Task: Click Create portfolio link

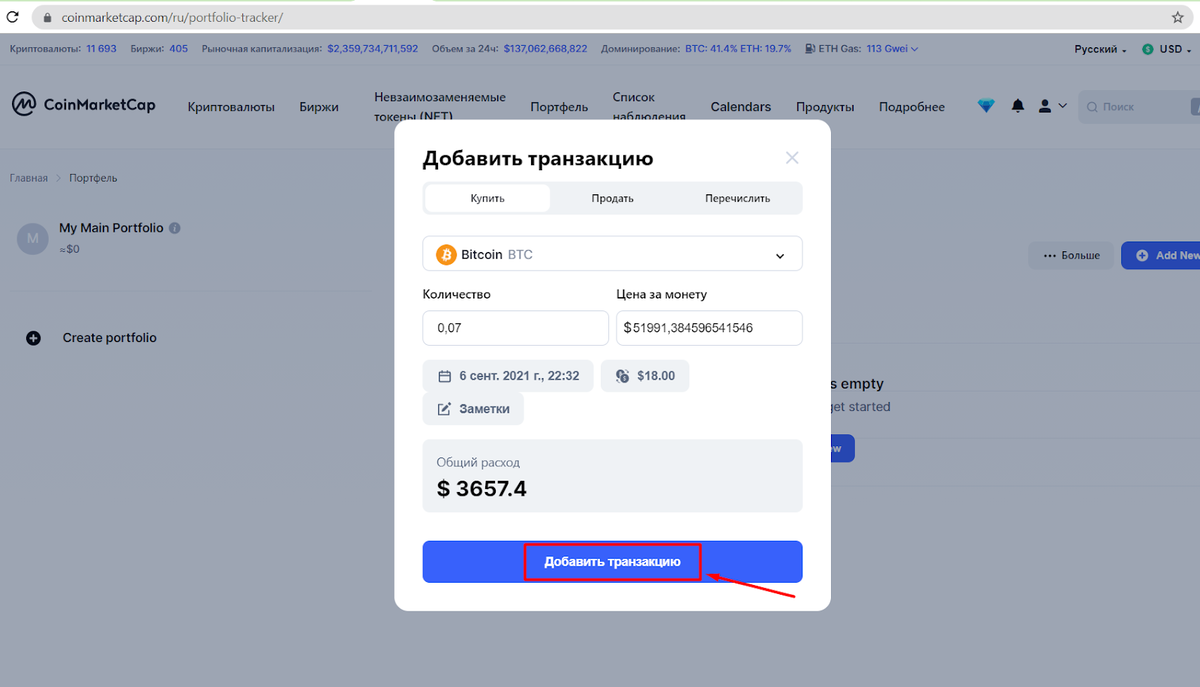Action: coord(110,338)
